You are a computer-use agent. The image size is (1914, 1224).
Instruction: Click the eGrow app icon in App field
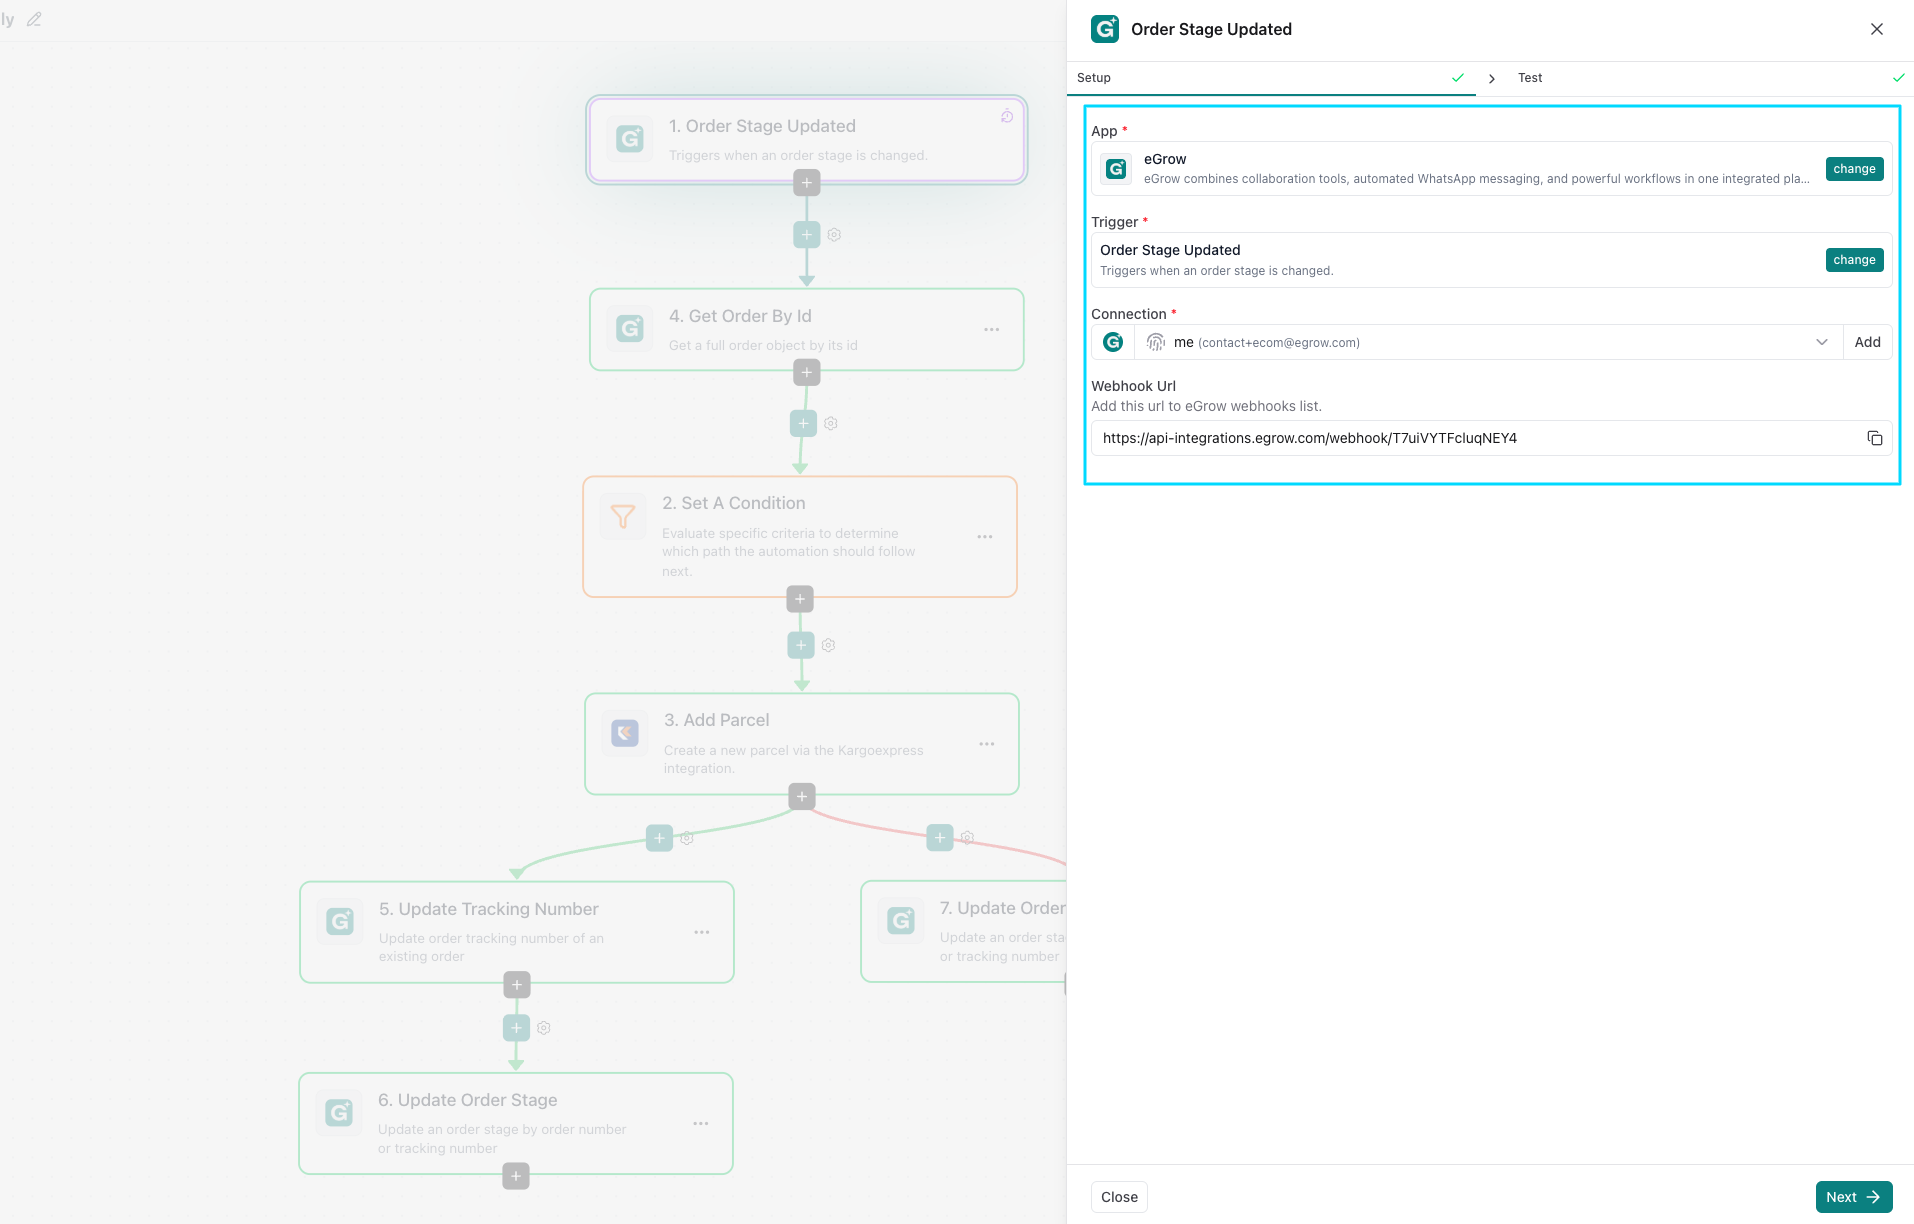click(1116, 169)
